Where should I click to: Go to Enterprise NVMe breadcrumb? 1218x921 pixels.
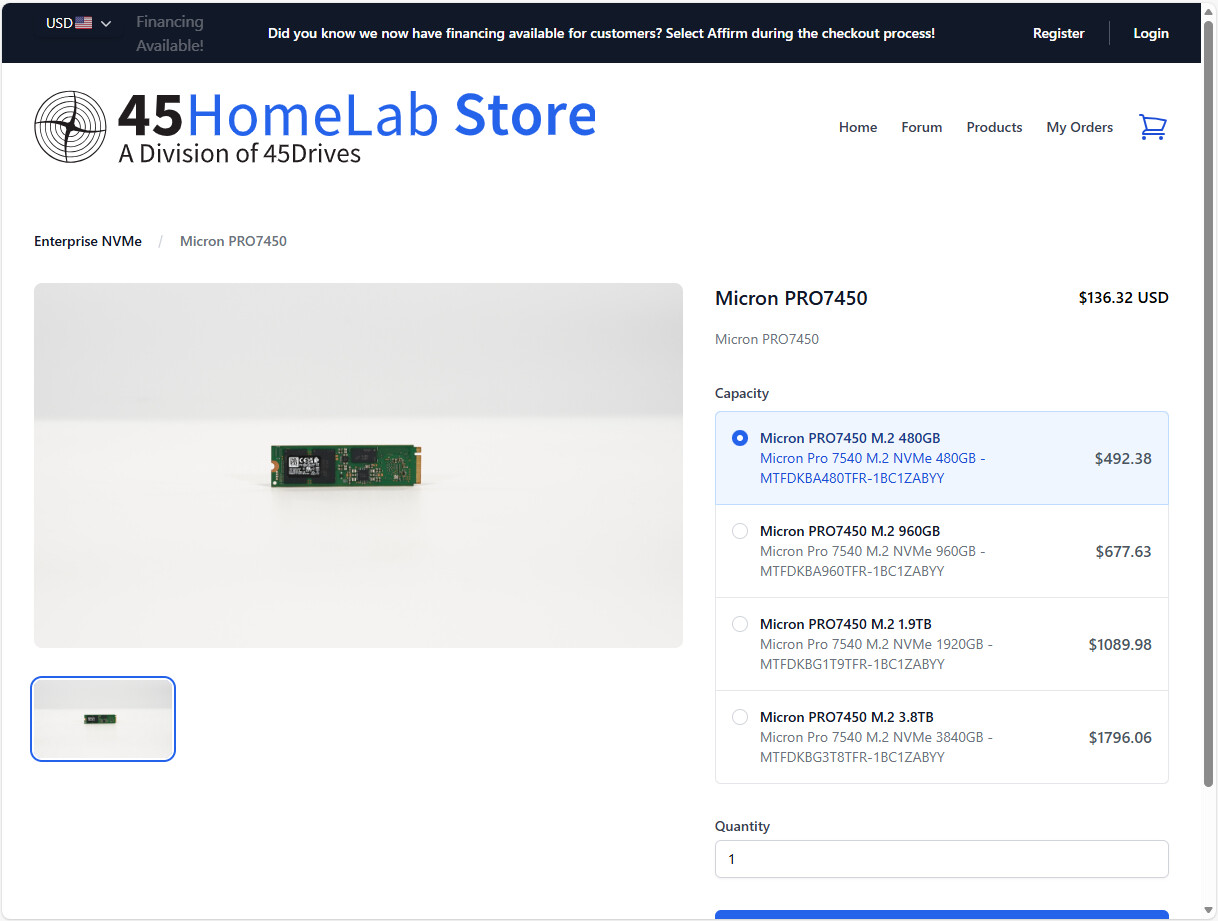click(88, 241)
